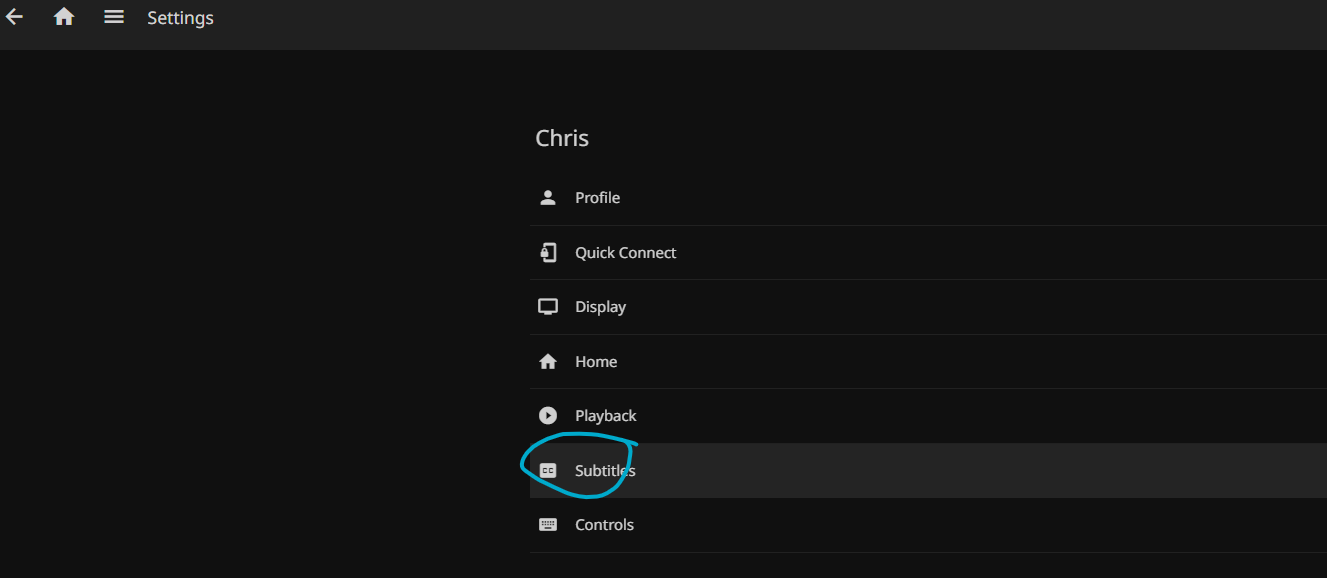
Task: Open the Profile settings entry
Action: pos(597,198)
